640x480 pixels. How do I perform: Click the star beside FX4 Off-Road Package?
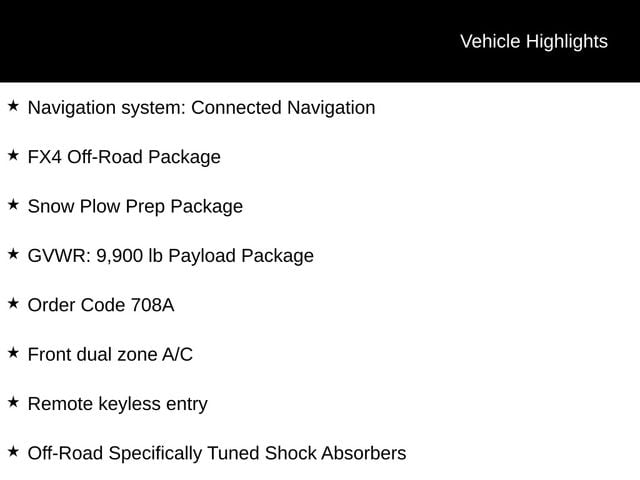(13, 156)
